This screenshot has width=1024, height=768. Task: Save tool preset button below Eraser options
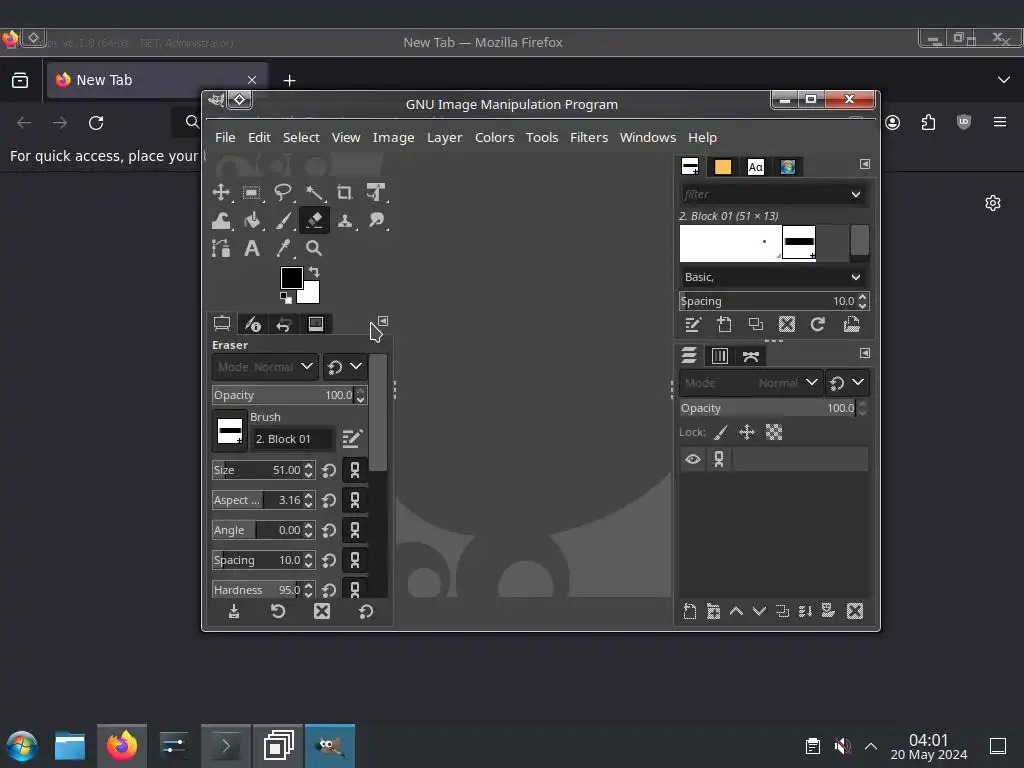click(234, 611)
